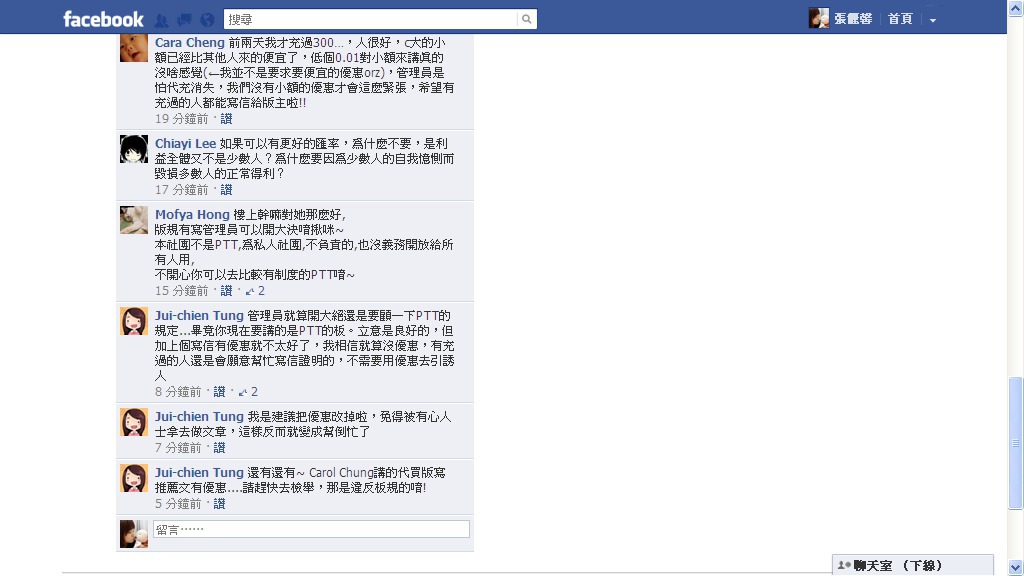Open the account dropdown arrow in header
Viewport: 1024px width, 576px height.
[933, 20]
